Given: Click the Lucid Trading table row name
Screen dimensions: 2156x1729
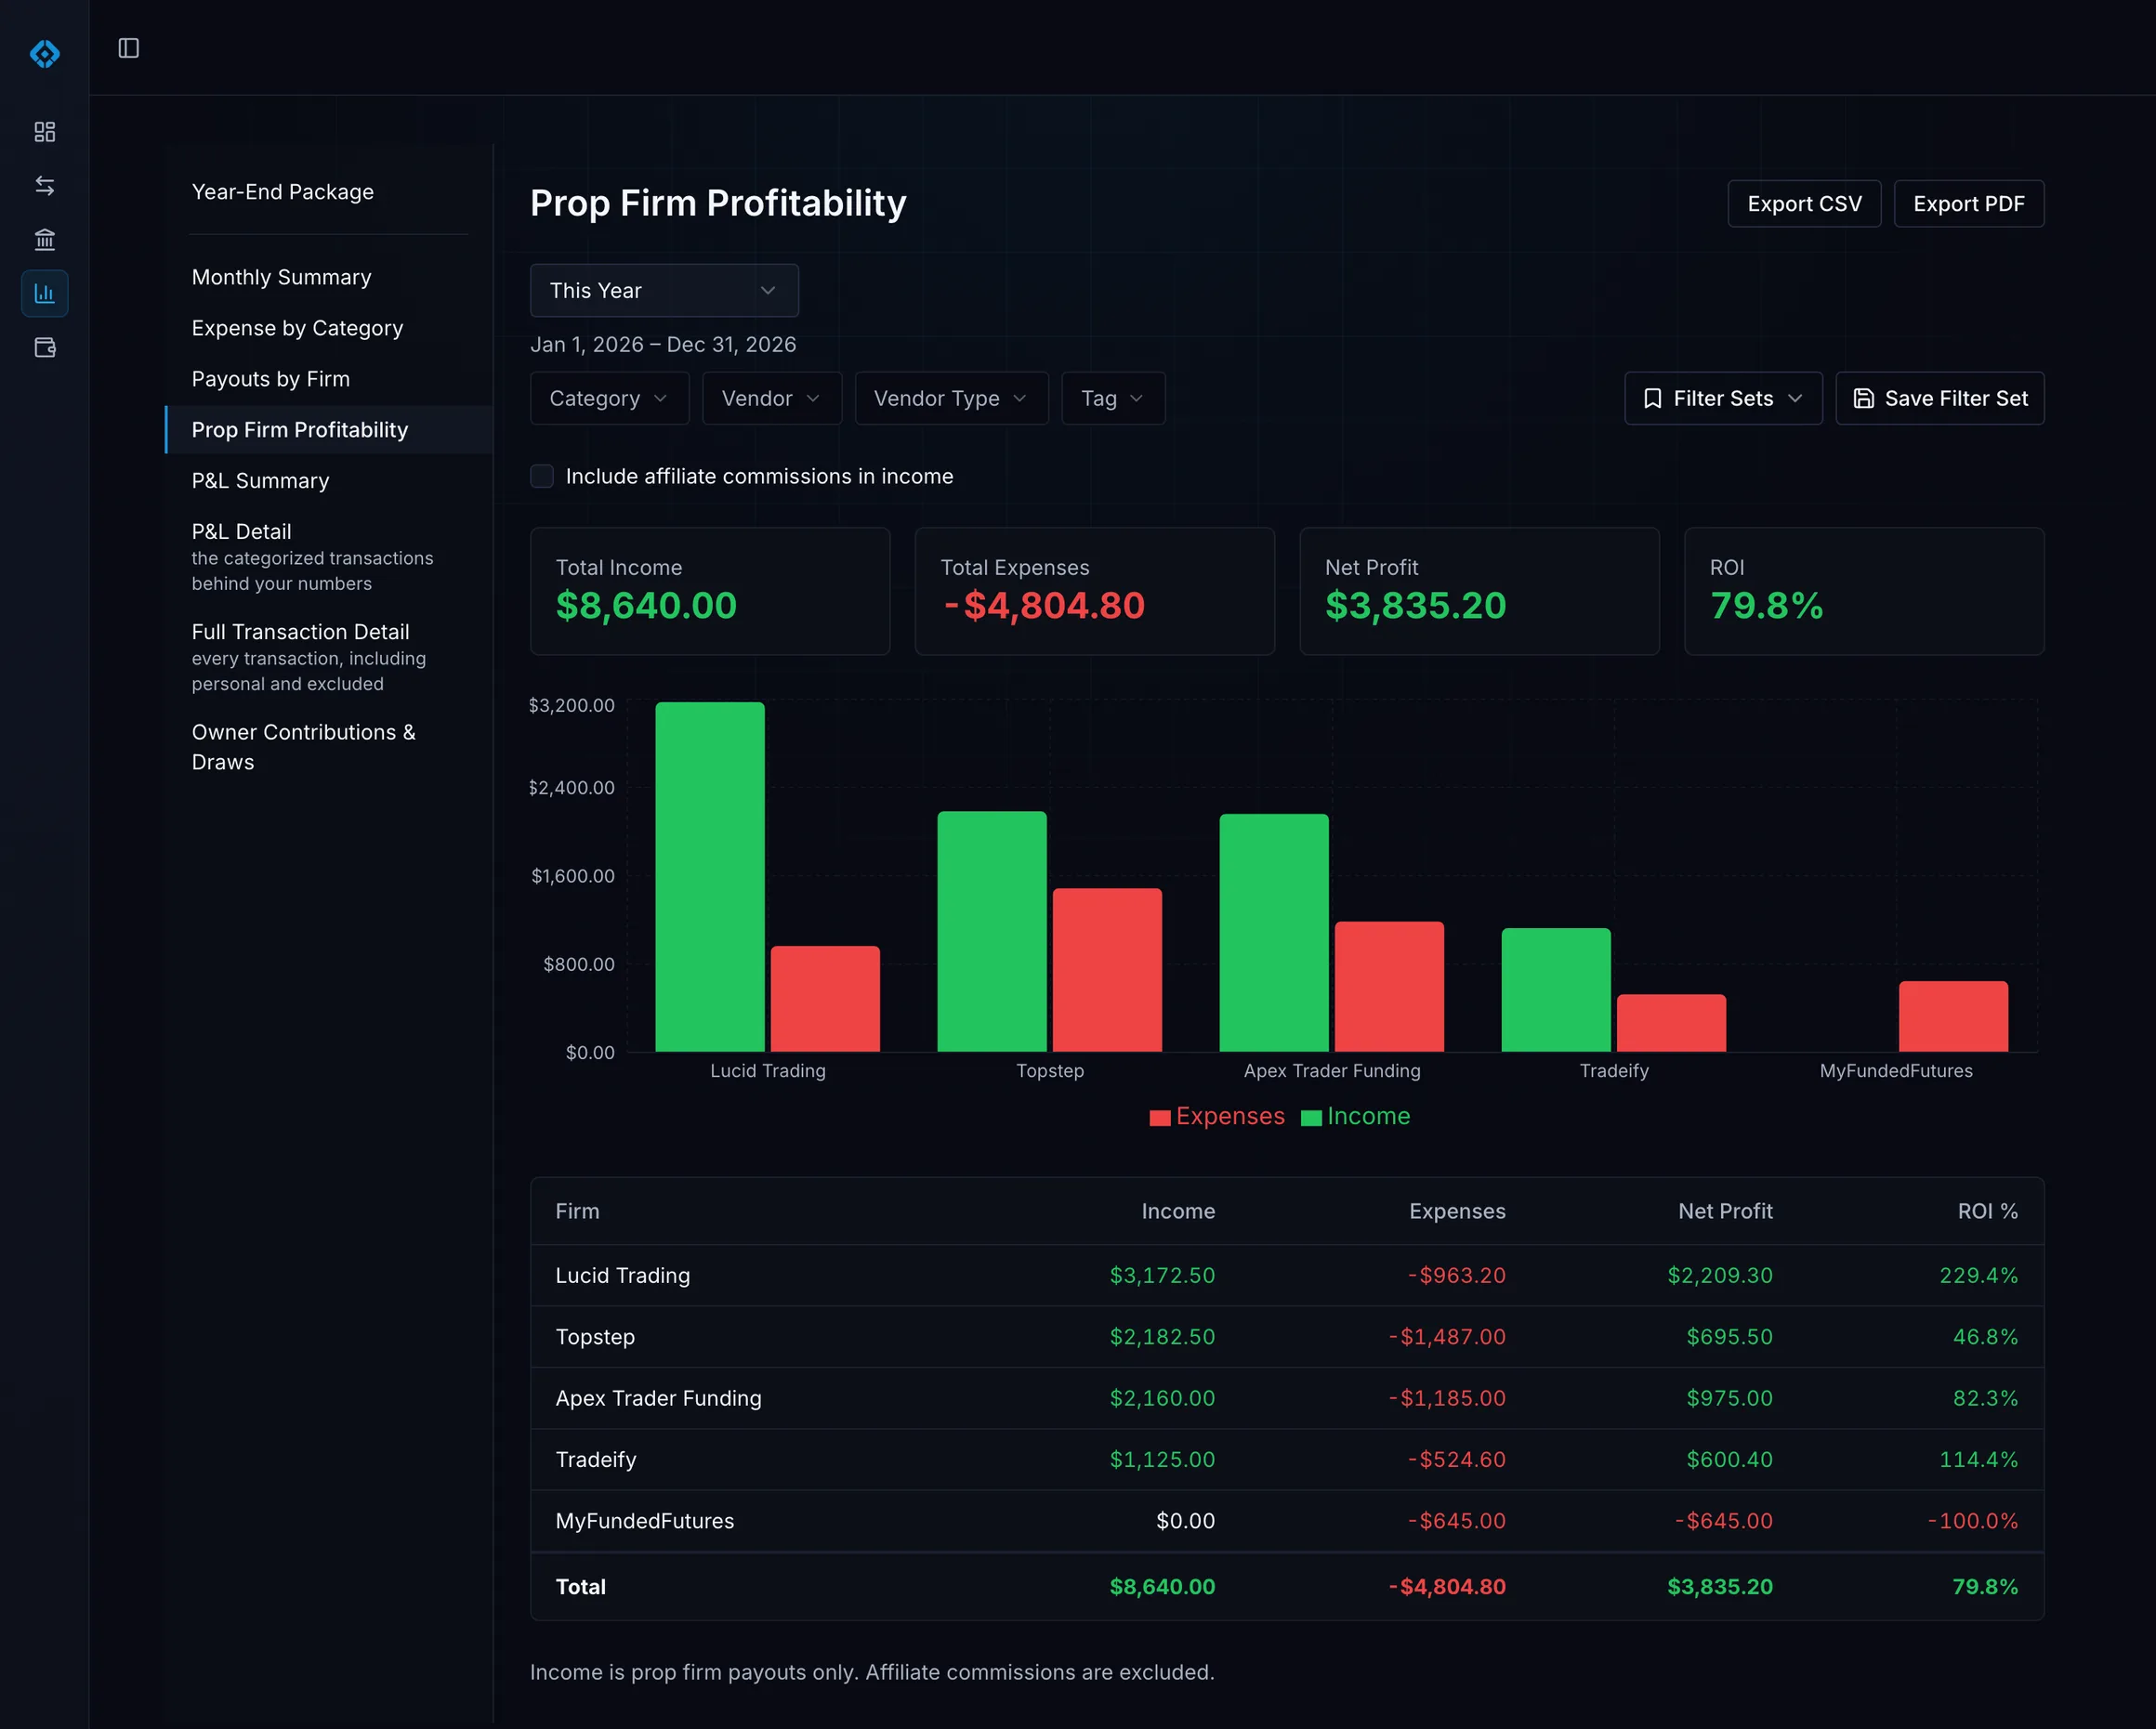Looking at the screenshot, I should (x=623, y=1275).
